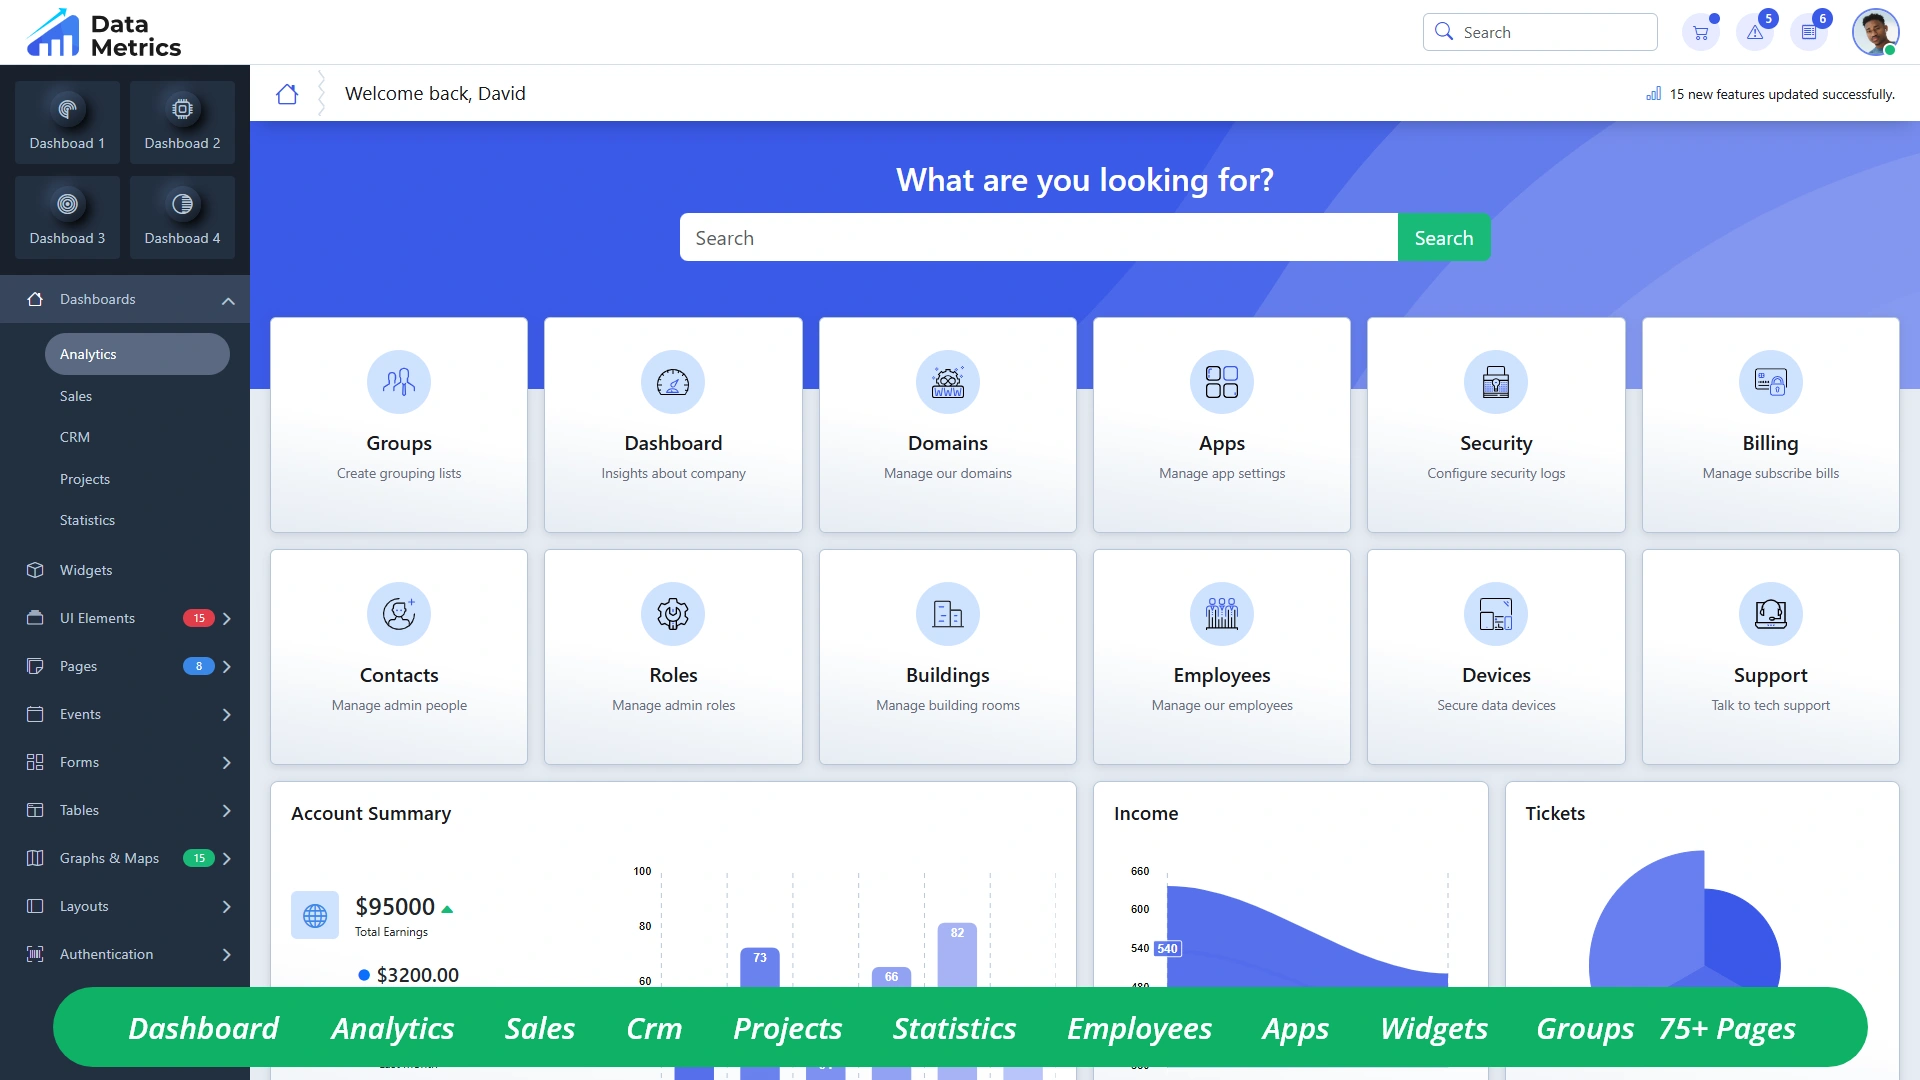
Task: Collapse the Dashboards sidebar section
Action: [228, 300]
